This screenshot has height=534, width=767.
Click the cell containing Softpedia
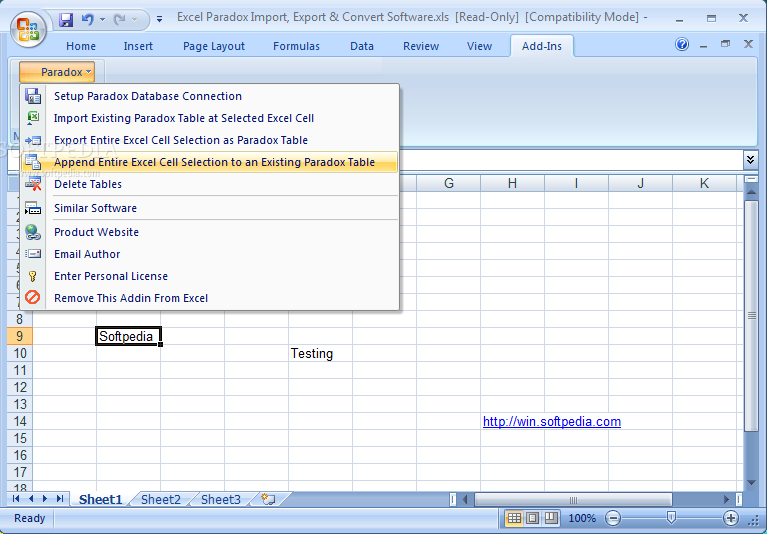click(128, 336)
